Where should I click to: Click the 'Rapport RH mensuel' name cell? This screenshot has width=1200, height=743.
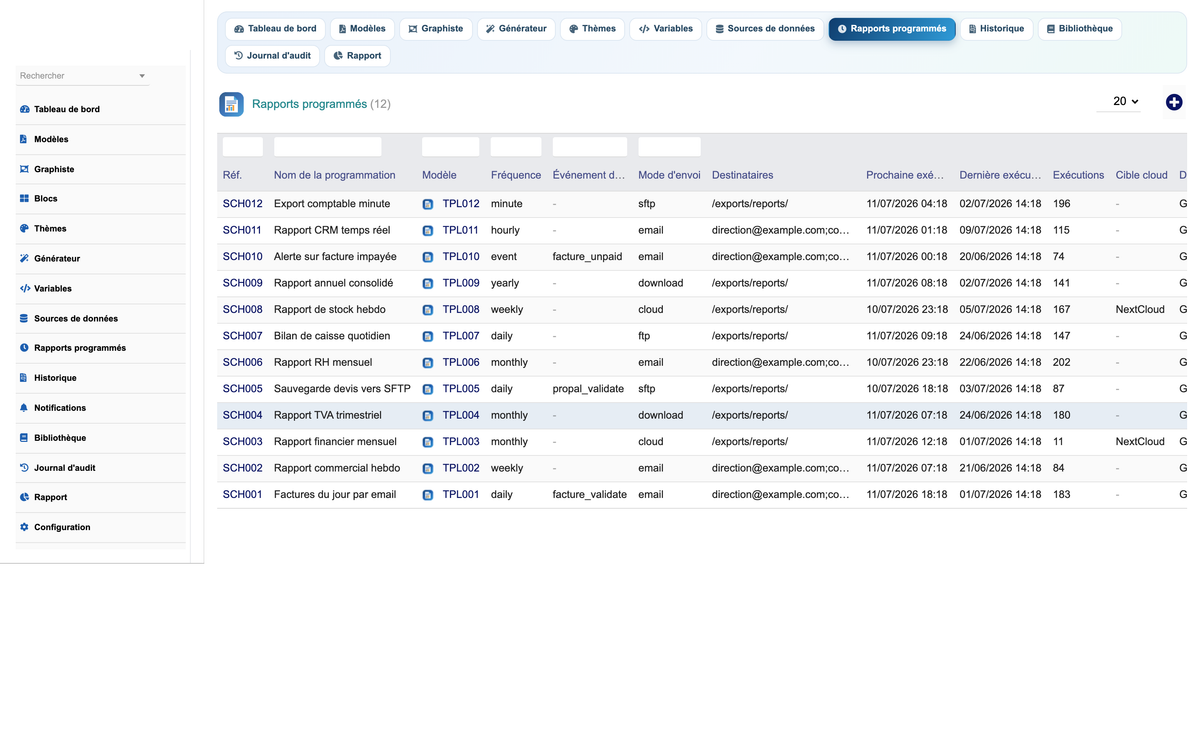323,363
